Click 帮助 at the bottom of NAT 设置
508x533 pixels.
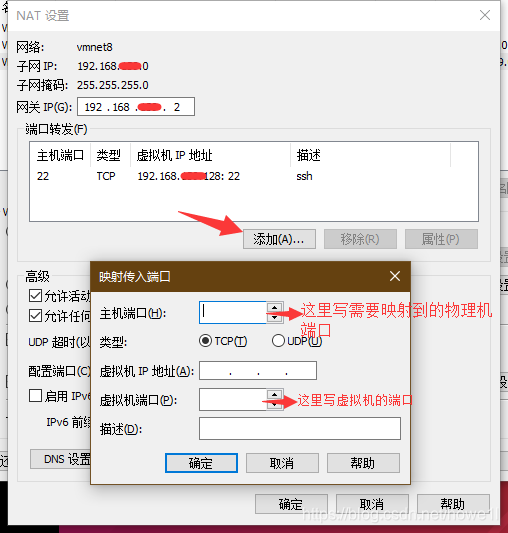[x=453, y=504]
